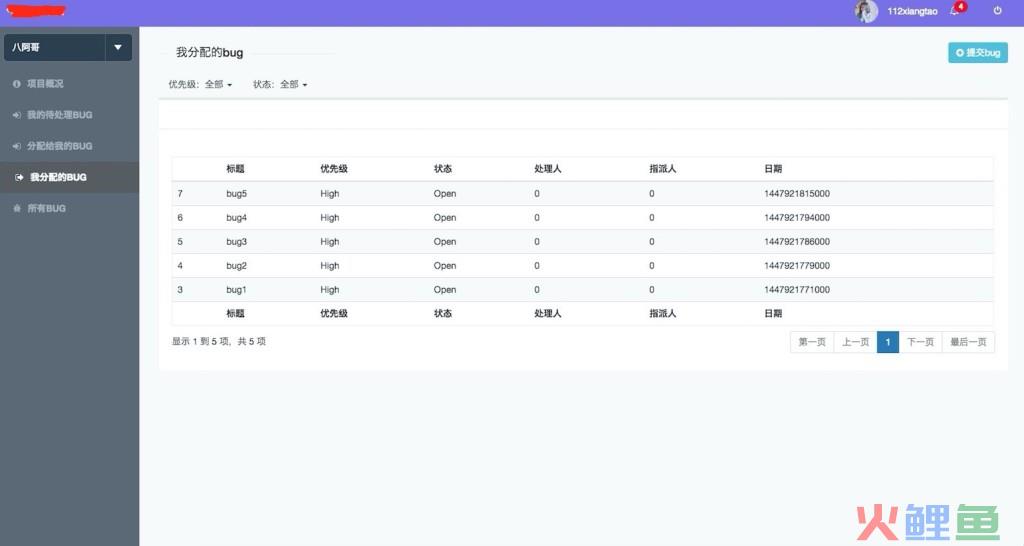Click the 提交bug button
The height and width of the screenshot is (546, 1024).
978,53
